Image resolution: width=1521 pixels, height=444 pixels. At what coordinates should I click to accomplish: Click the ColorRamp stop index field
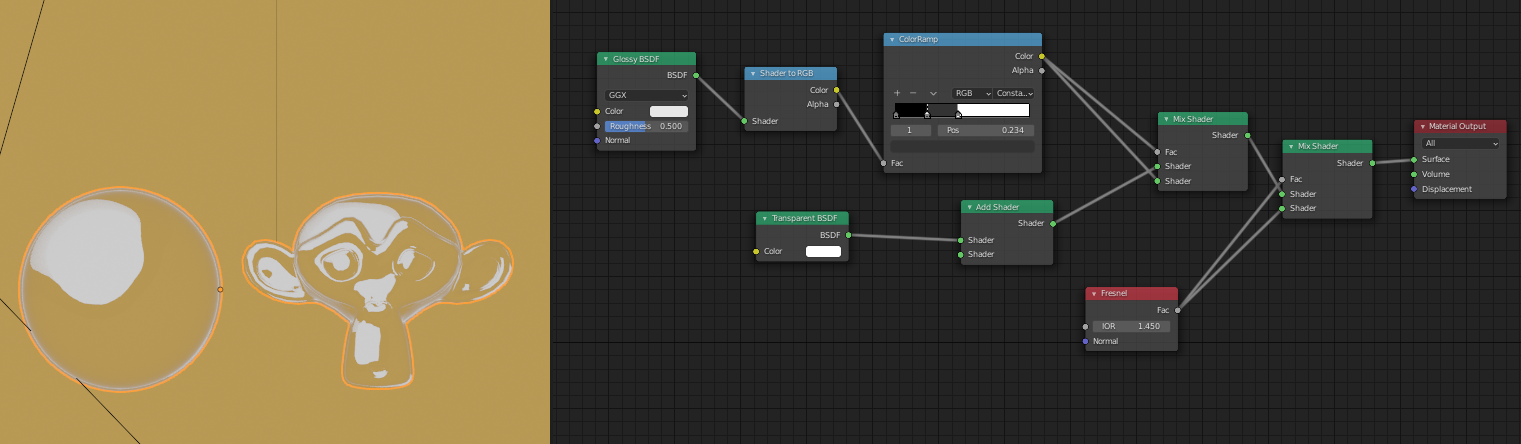coord(911,131)
